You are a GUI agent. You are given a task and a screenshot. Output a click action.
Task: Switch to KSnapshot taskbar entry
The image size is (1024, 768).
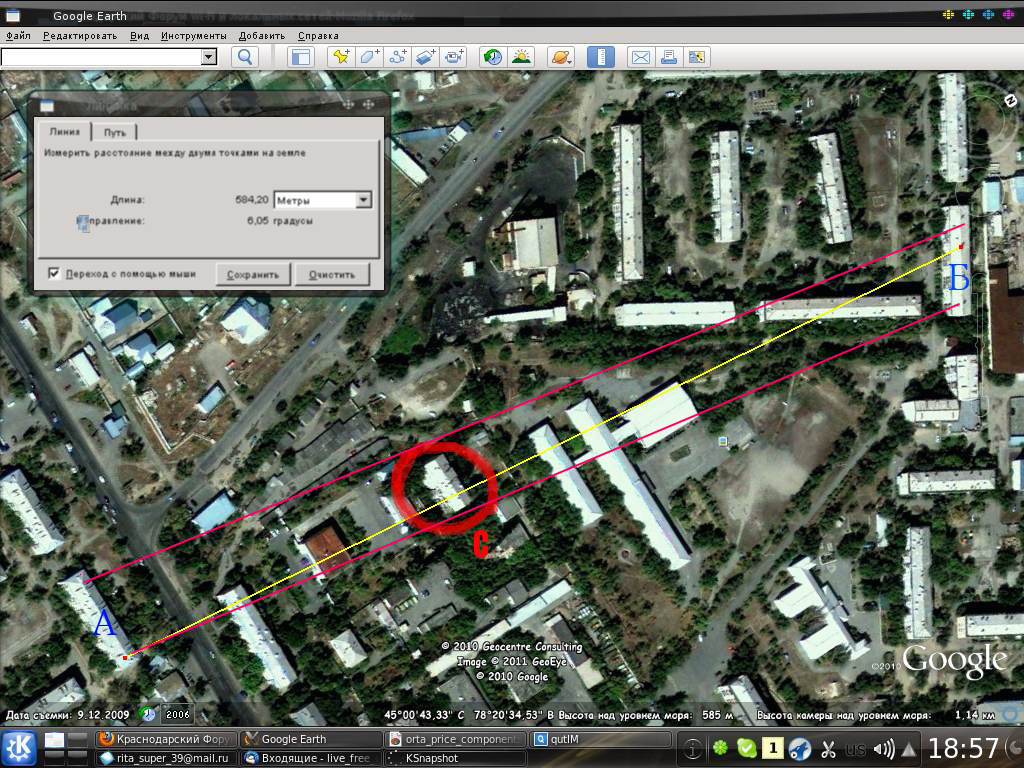(x=456, y=758)
